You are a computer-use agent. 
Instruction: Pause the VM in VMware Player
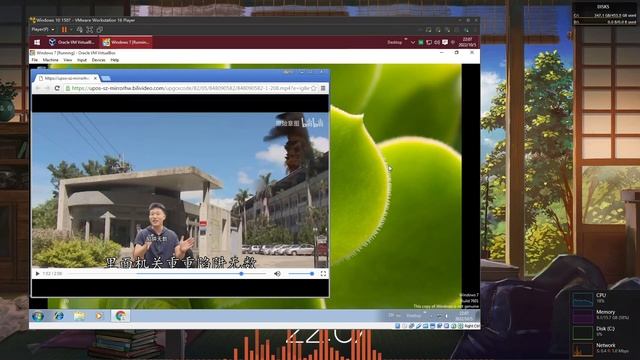point(64,29)
